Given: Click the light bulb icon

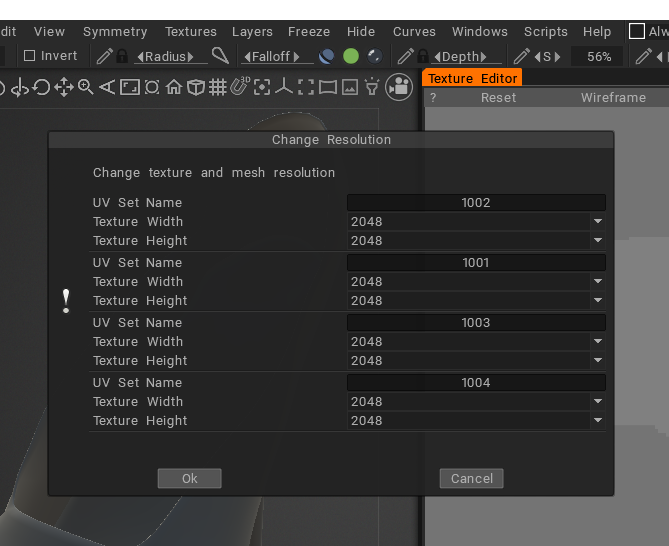Looking at the screenshot, I should [372, 88].
